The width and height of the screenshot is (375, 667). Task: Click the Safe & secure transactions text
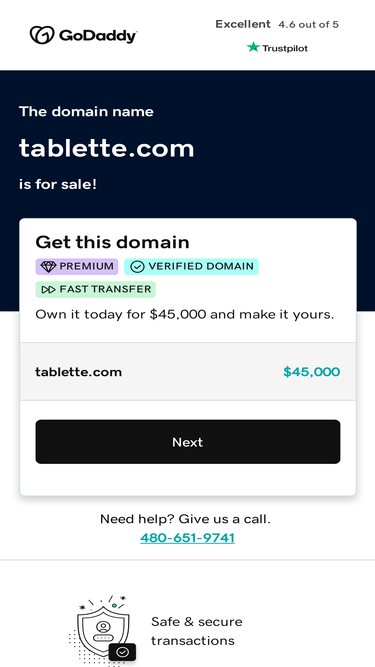point(197,631)
